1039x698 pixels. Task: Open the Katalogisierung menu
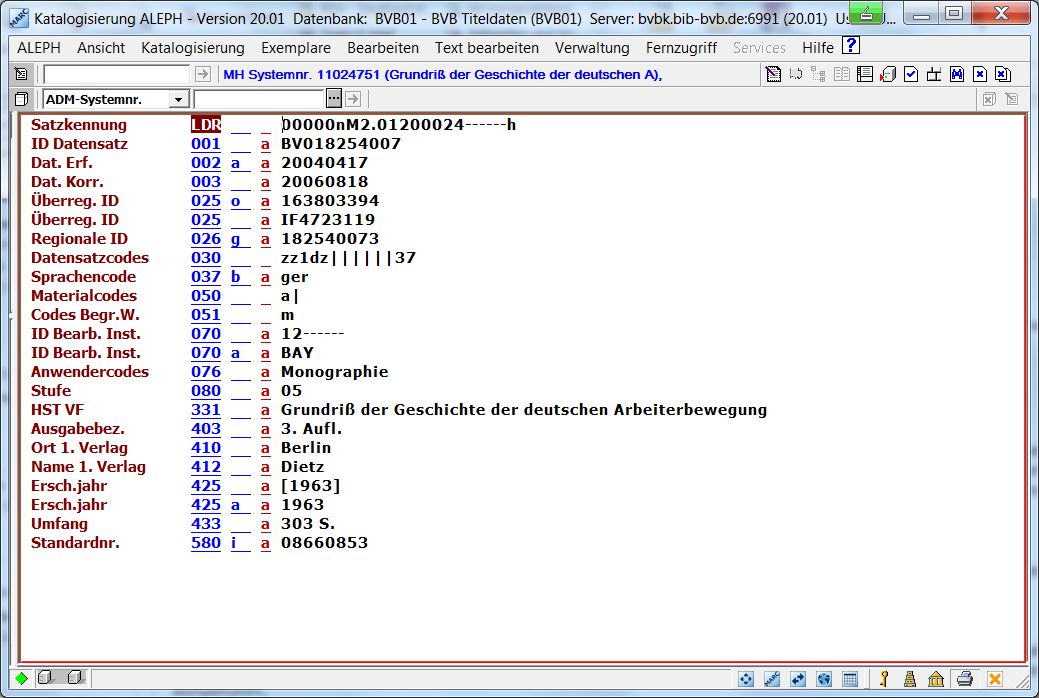192,48
